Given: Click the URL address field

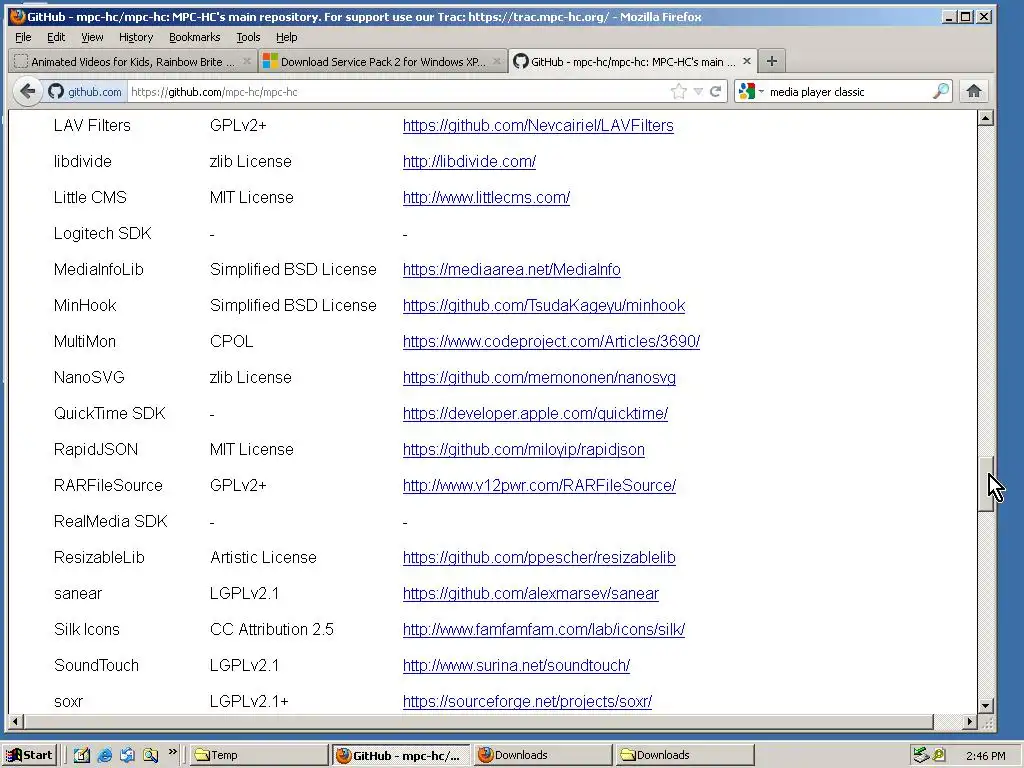Looking at the screenshot, I should [x=398, y=91].
